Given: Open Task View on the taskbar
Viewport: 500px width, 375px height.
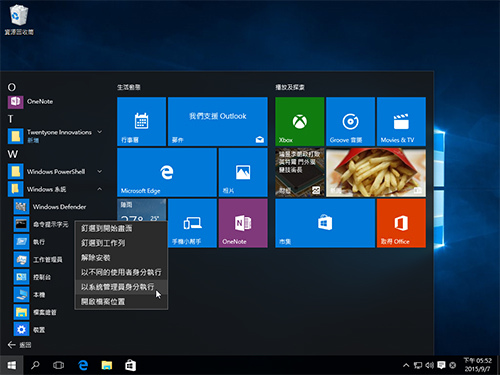Looking at the screenshot, I should [58, 365].
